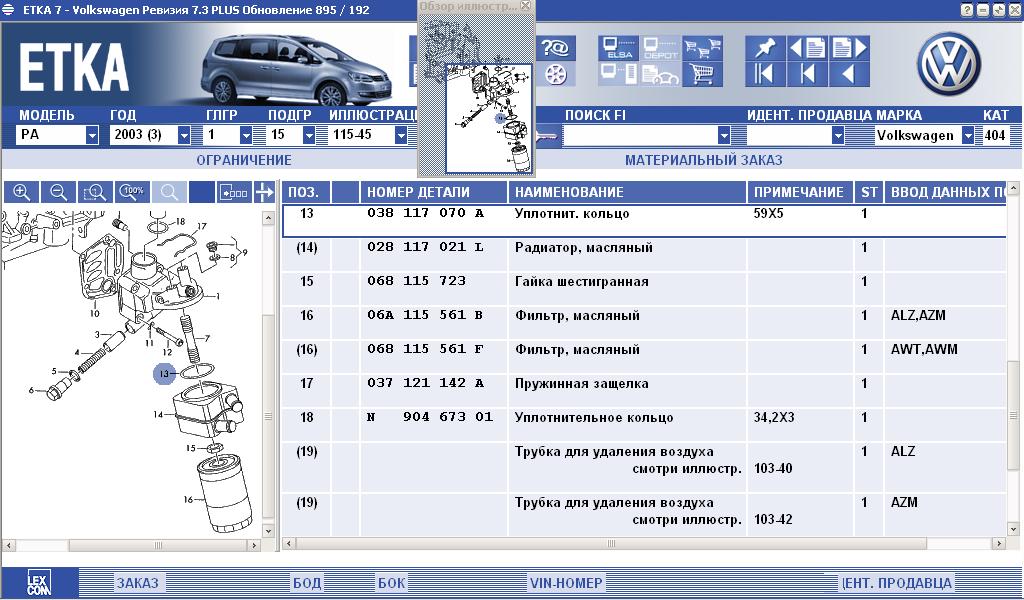Click the parts table horizontal scrollbar

click(611, 543)
